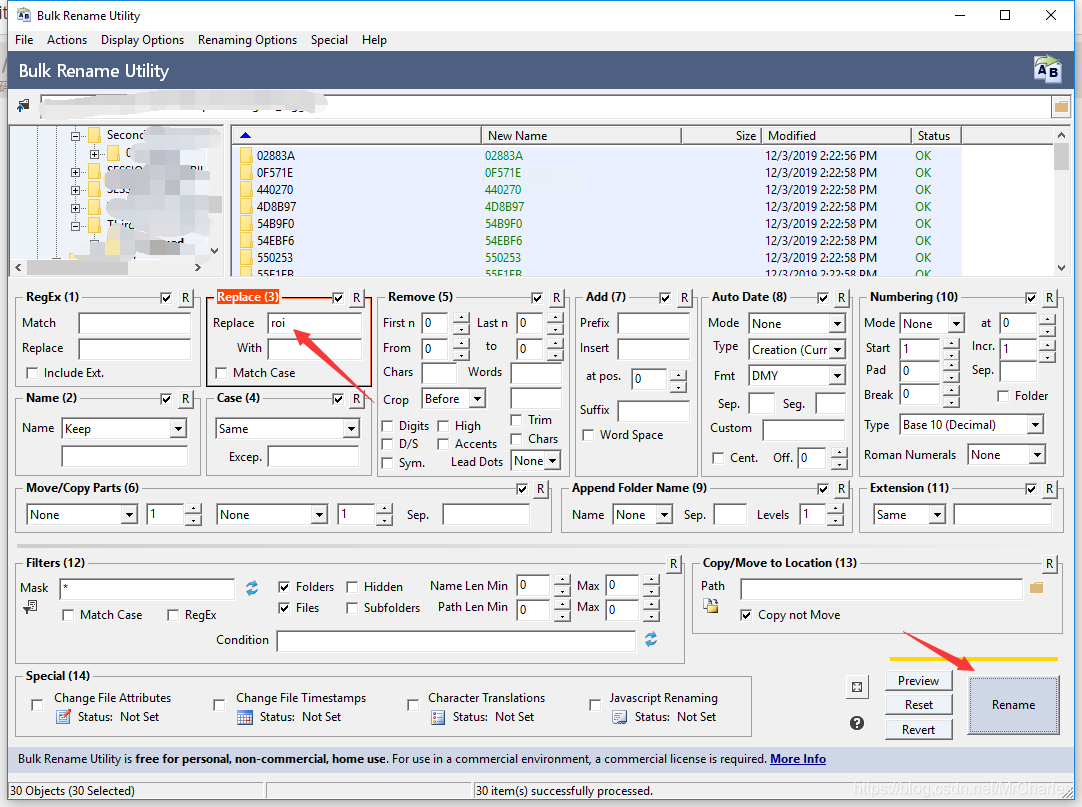Screen dimensions: 1082x807
Task: Click the help question mark icon
Action: click(x=857, y=723)
